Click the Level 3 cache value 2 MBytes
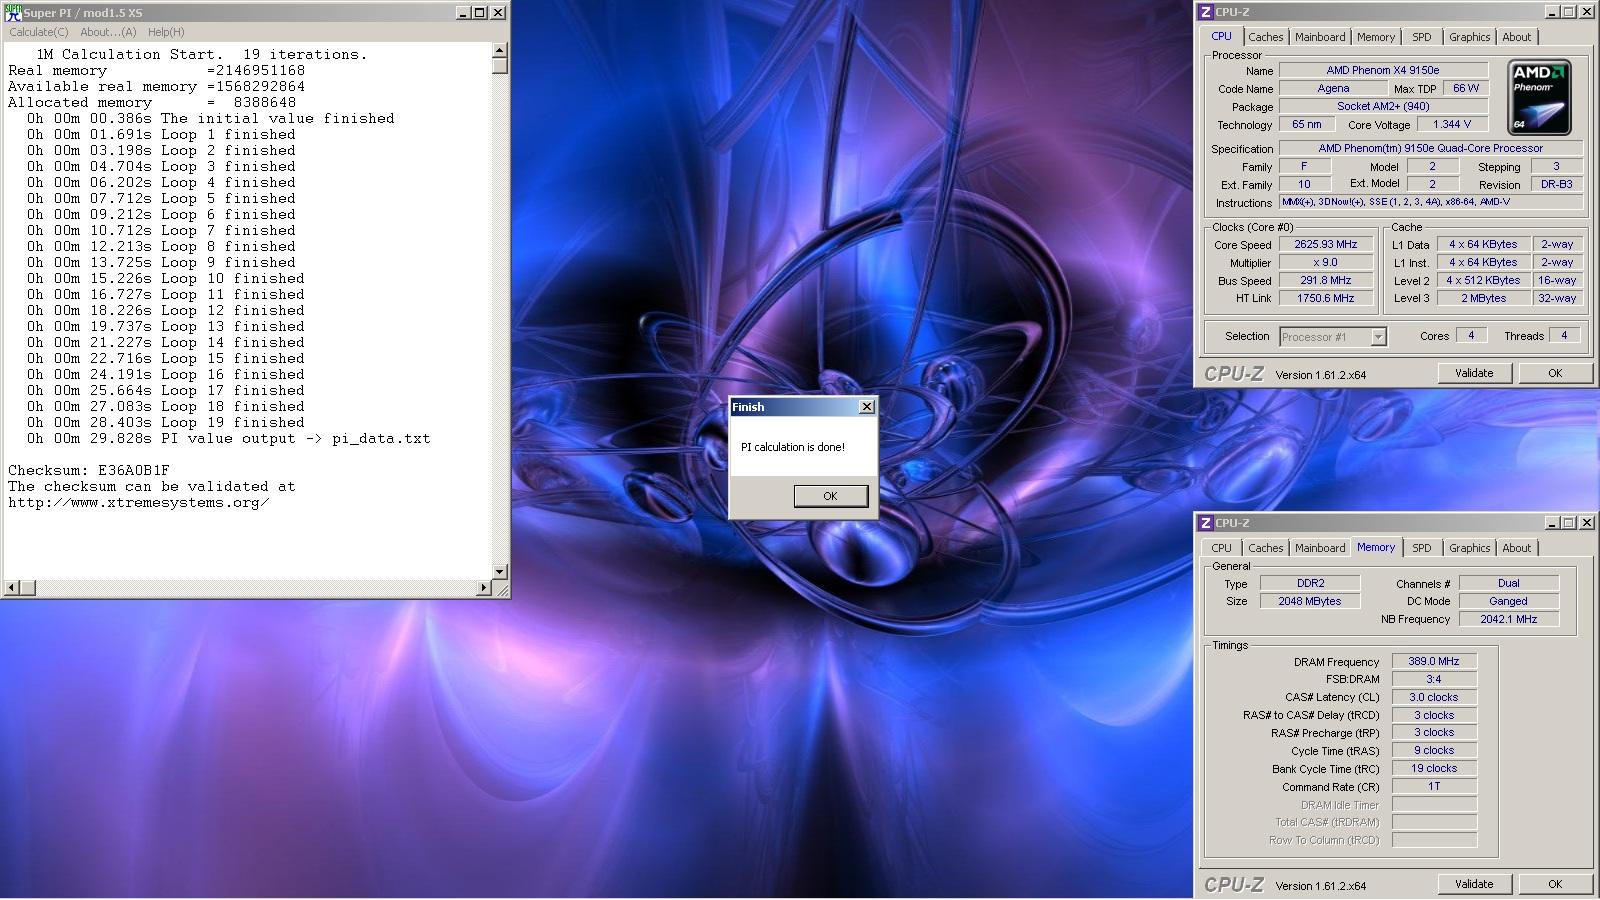 click(x=1483, y=298)
